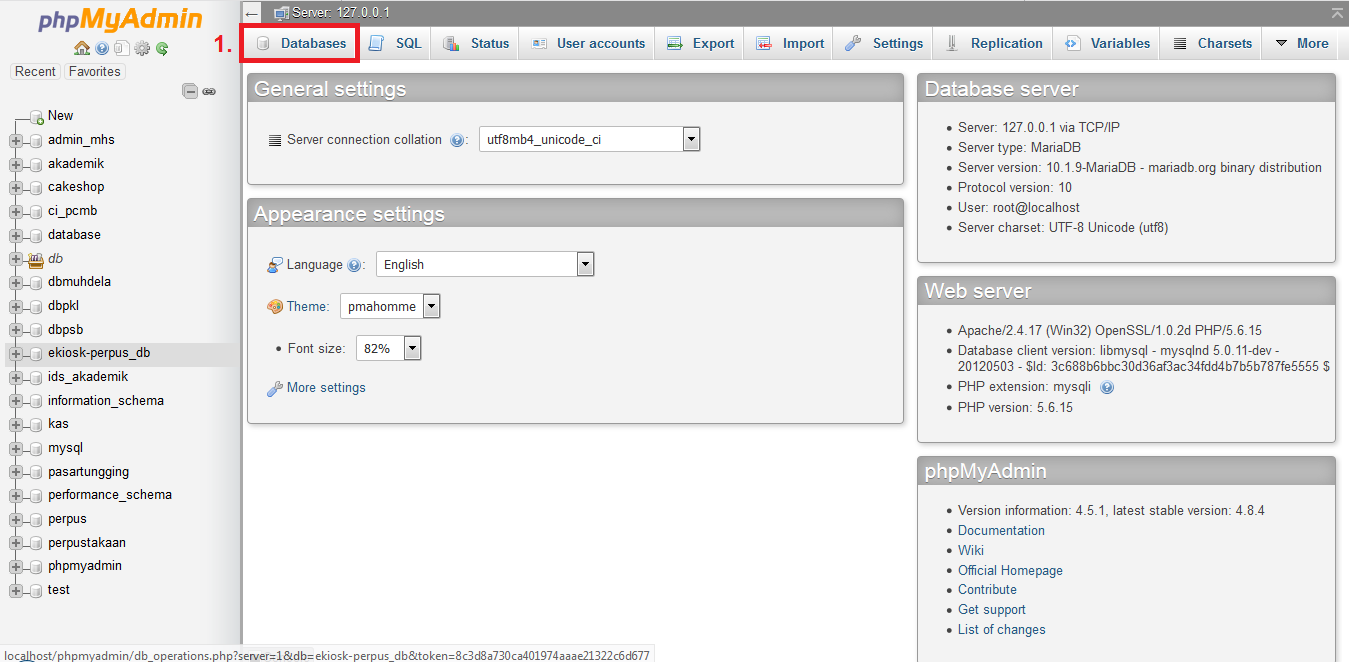This screenshot has height=662, width=1349.
Task: Open the server connection collation dropdown
Action: tap(589, 140)
